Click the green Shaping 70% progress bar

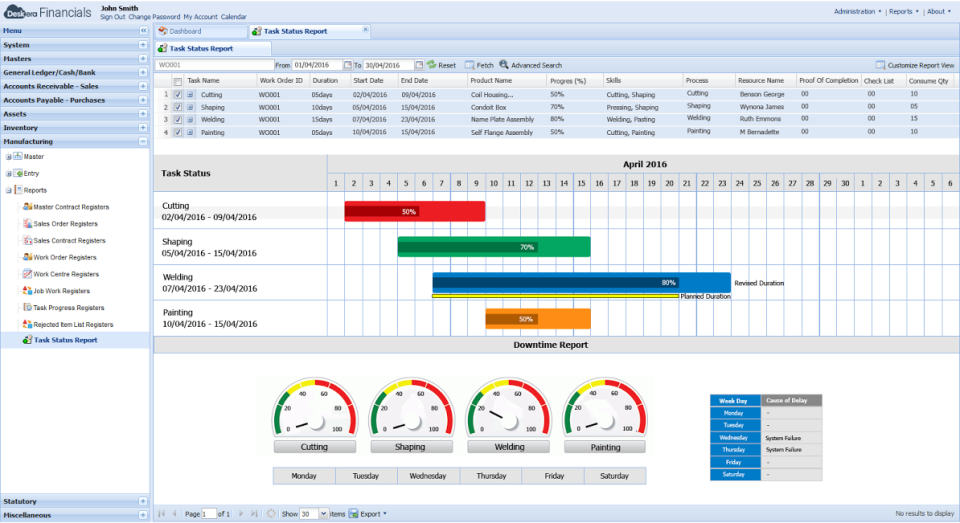click(x=493, y=247)
